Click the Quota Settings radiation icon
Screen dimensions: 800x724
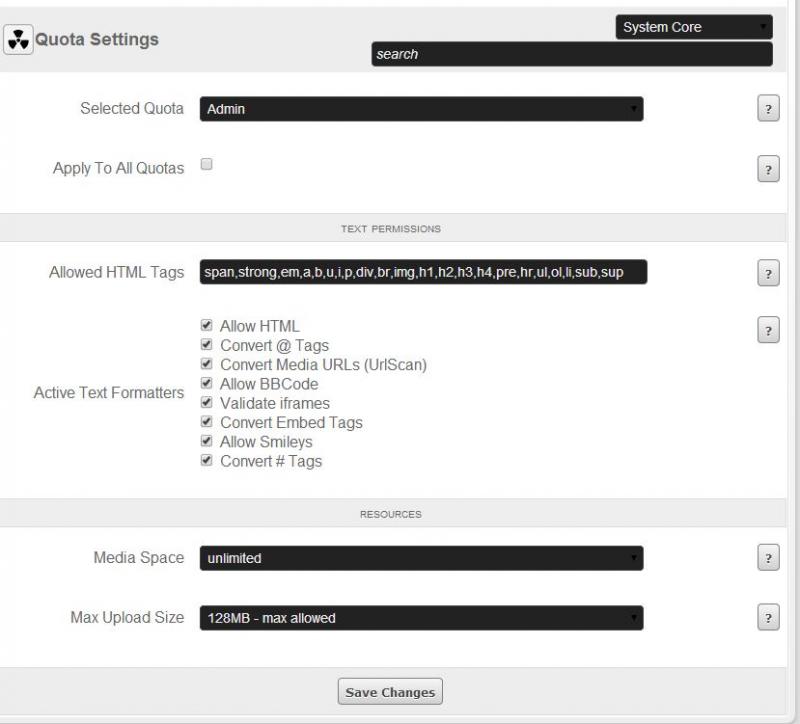[19, 40]
